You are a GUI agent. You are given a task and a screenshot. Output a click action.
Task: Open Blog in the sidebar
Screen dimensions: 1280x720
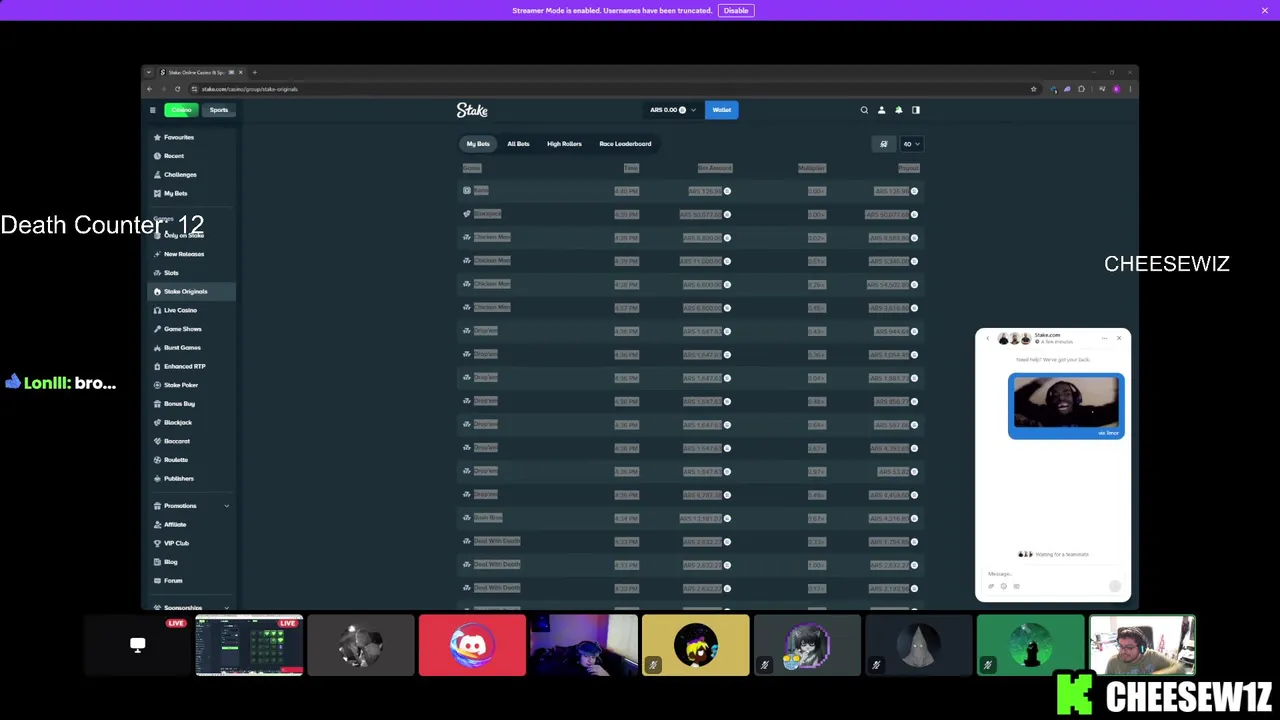click(190, 562)
